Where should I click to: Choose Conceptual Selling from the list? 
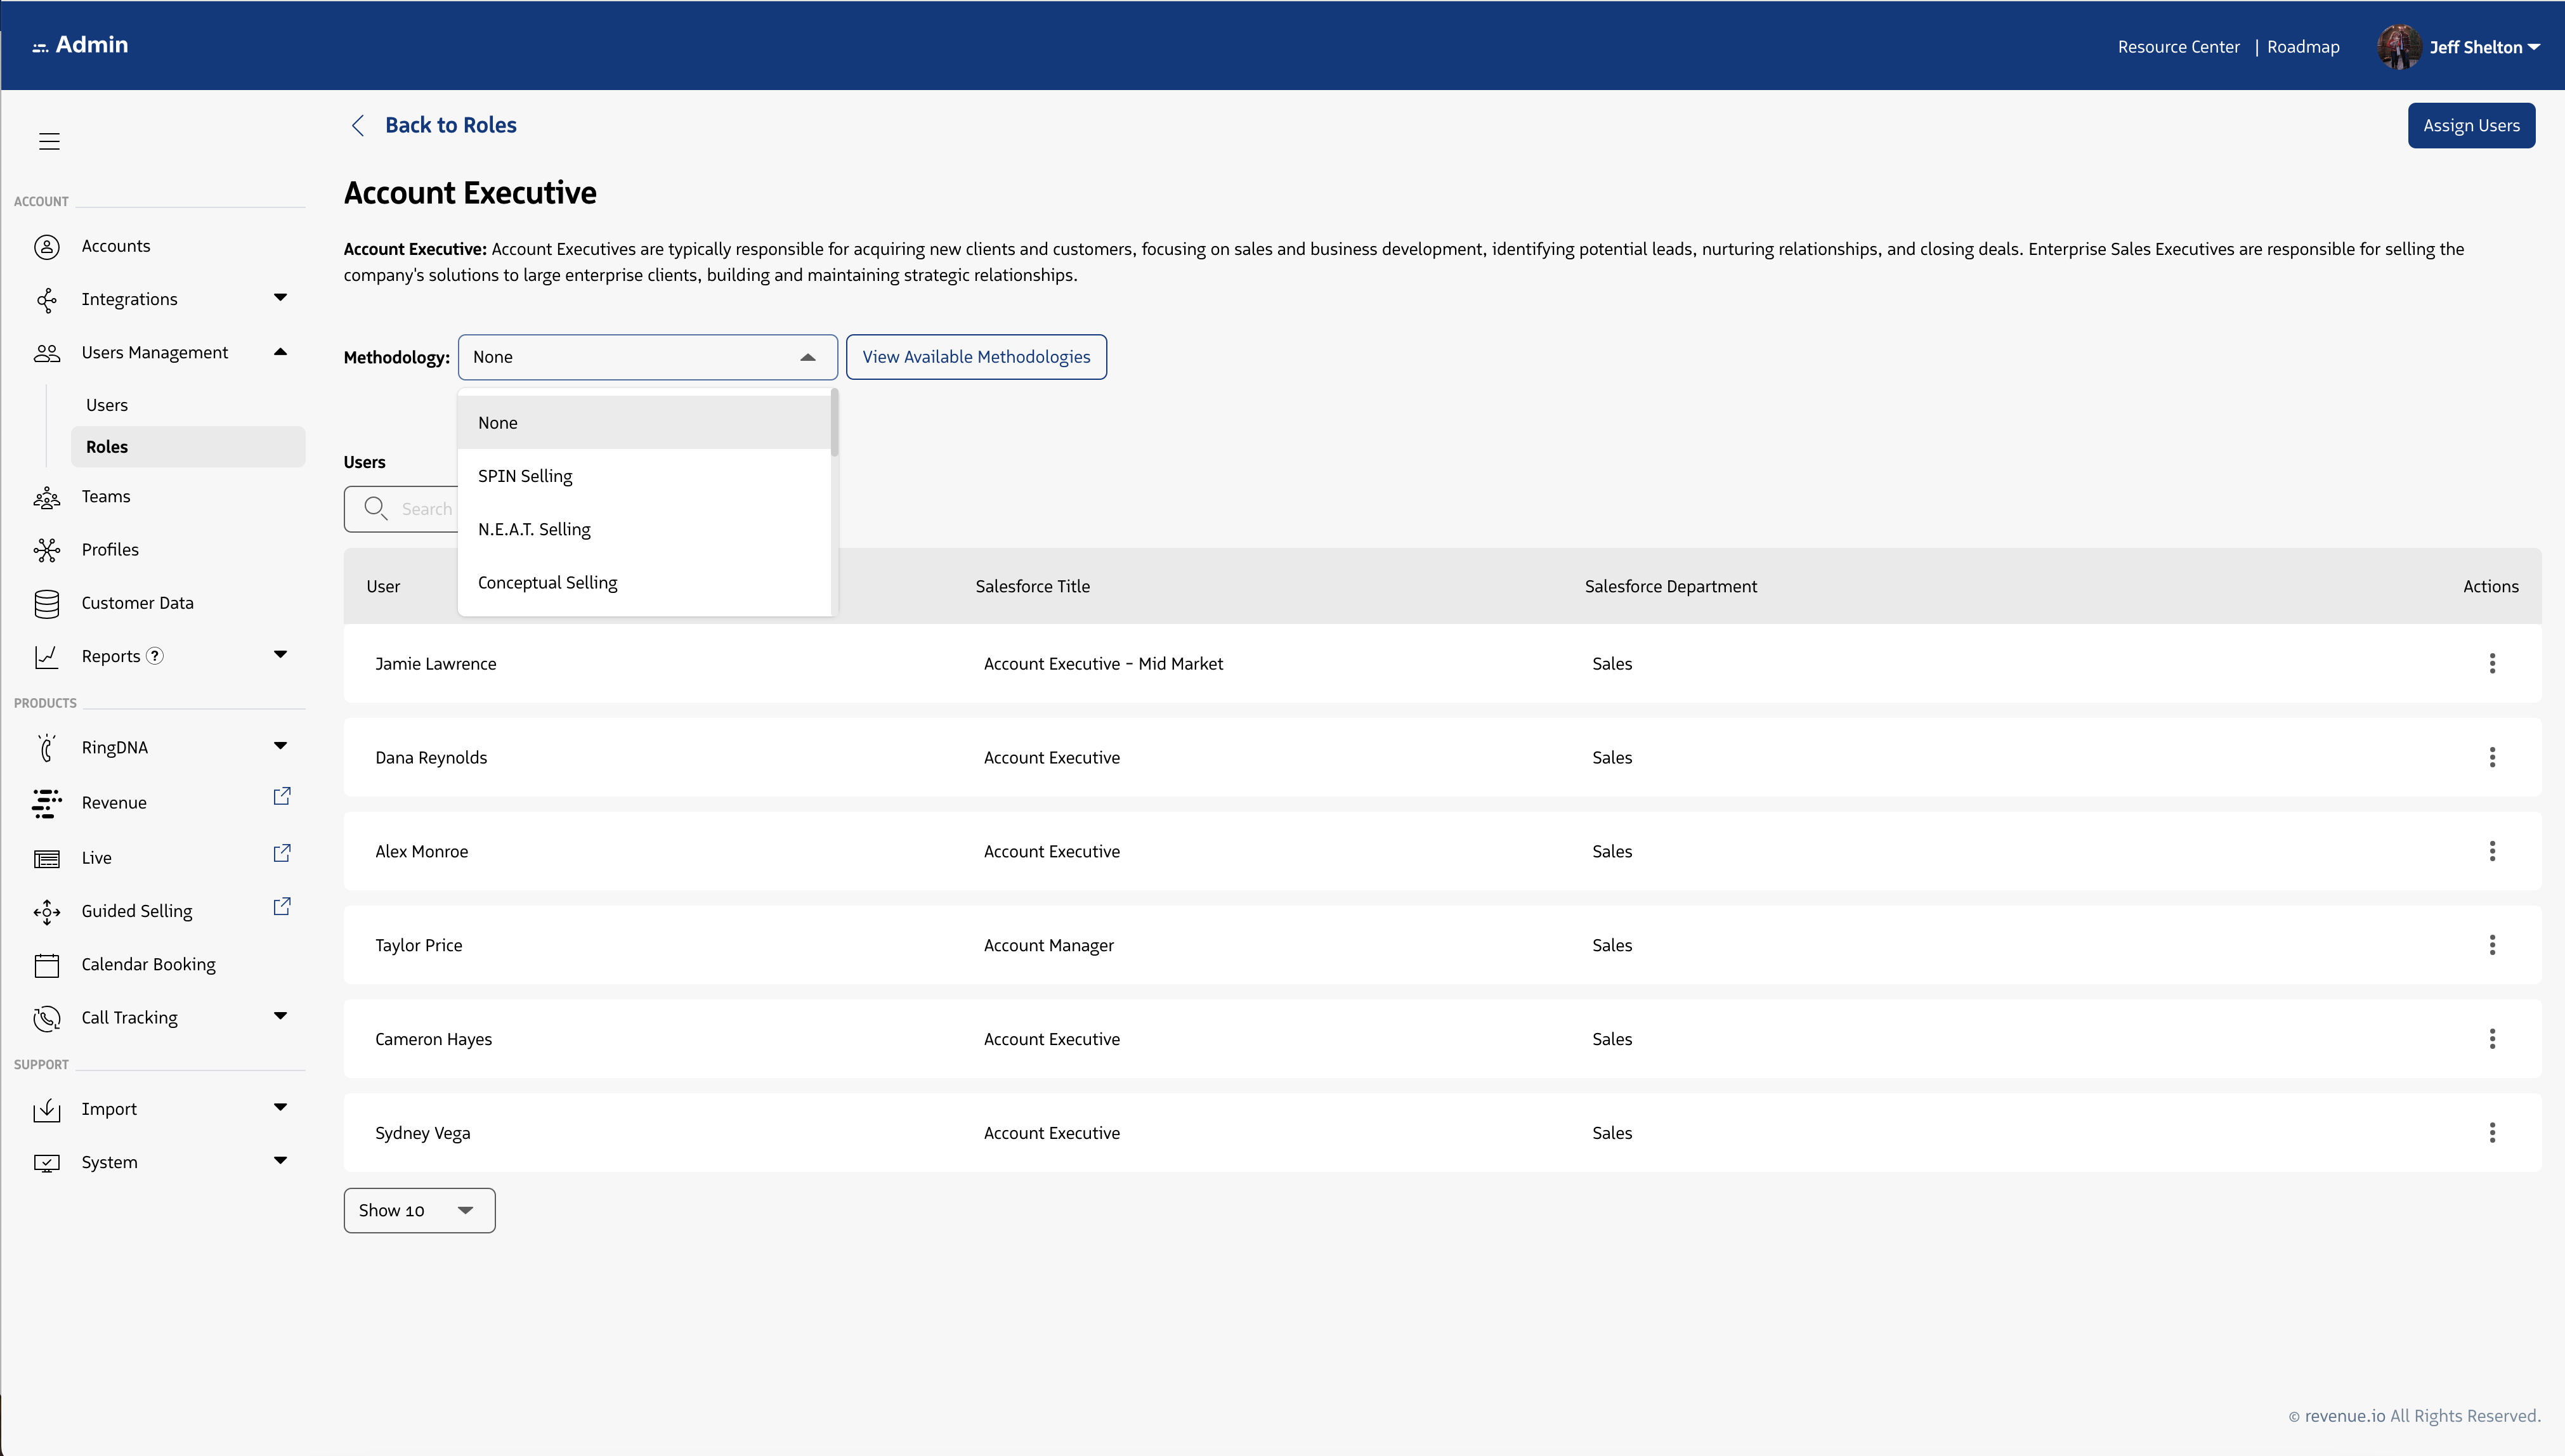(x=547, y=582)
